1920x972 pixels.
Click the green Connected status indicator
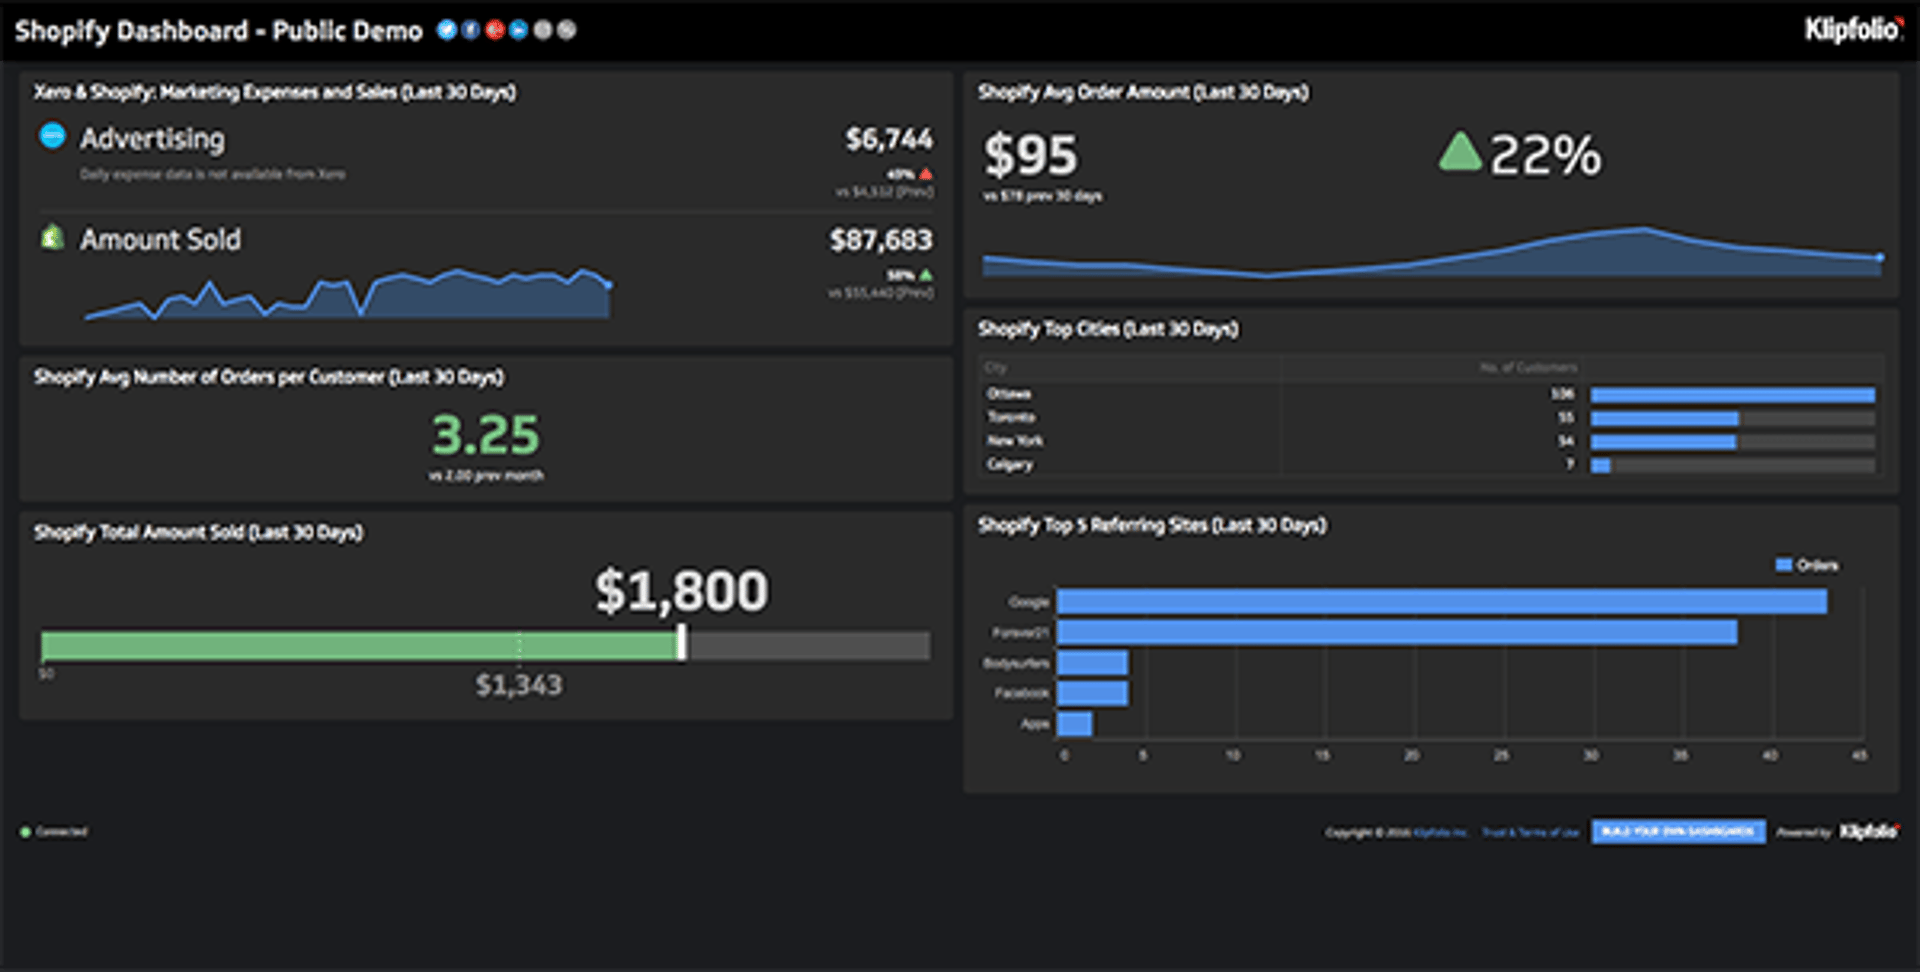(x=26, y=832)
